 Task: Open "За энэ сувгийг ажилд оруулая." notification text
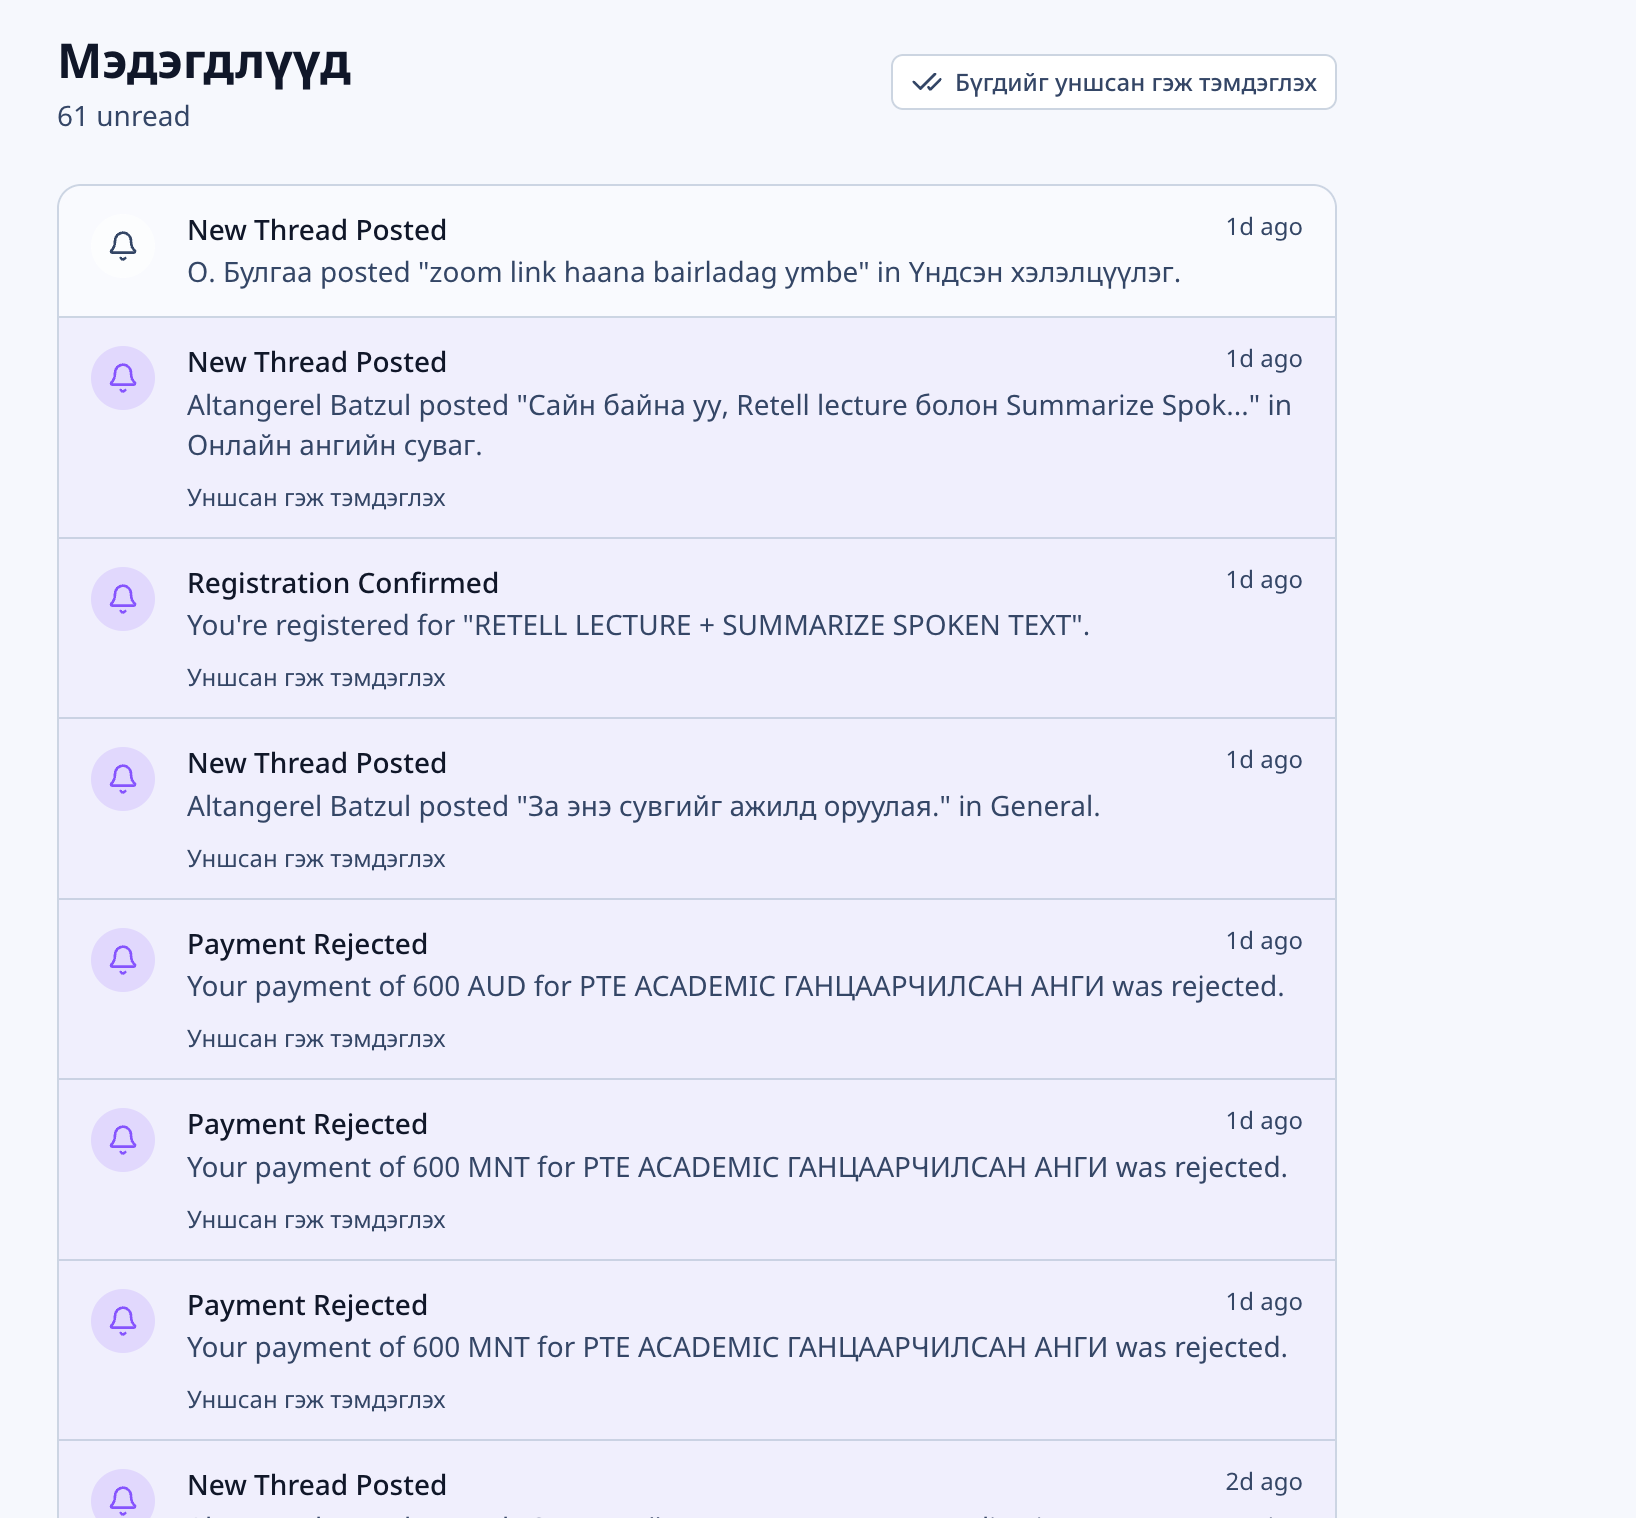click(643, 806)
